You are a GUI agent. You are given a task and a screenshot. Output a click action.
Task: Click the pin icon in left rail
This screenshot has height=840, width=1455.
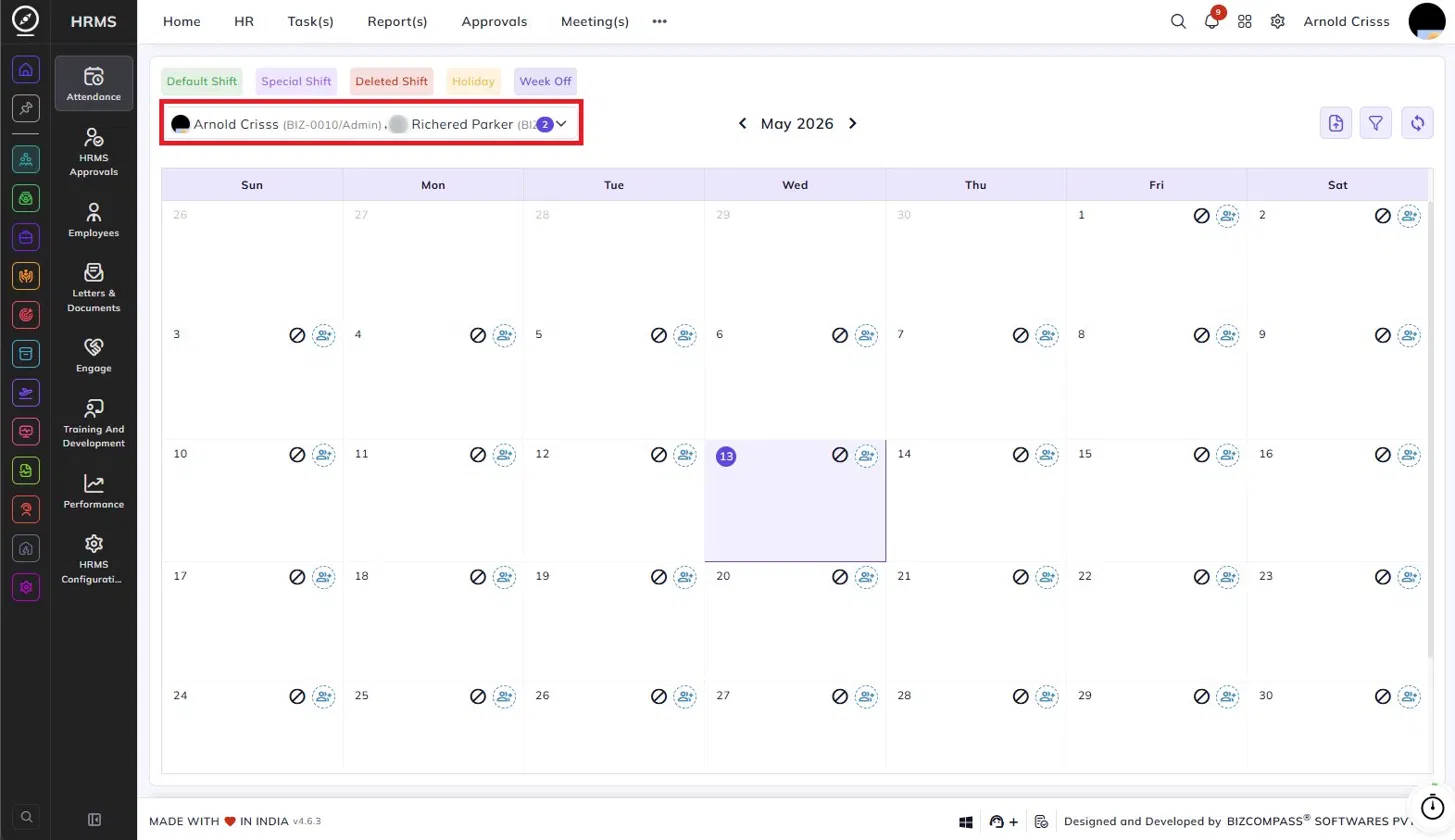pos(26,108)
